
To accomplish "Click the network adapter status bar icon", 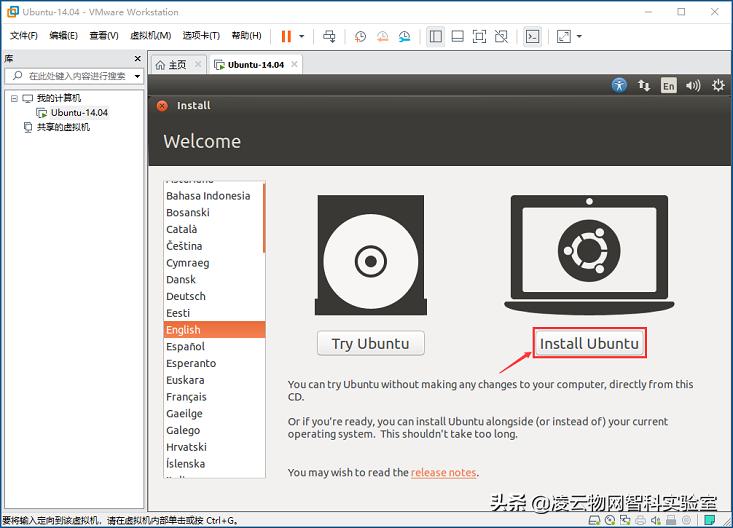I will coord(625,520).
